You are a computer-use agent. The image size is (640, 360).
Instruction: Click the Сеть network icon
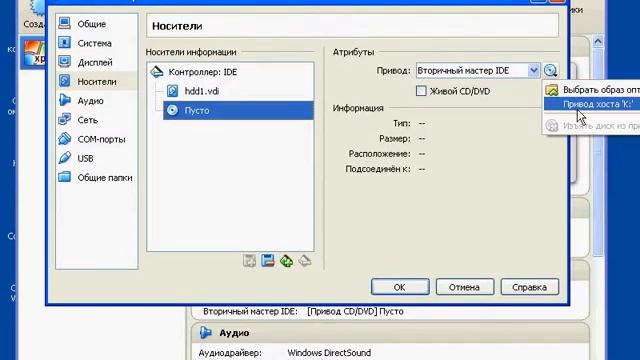[x=64, y=119]
